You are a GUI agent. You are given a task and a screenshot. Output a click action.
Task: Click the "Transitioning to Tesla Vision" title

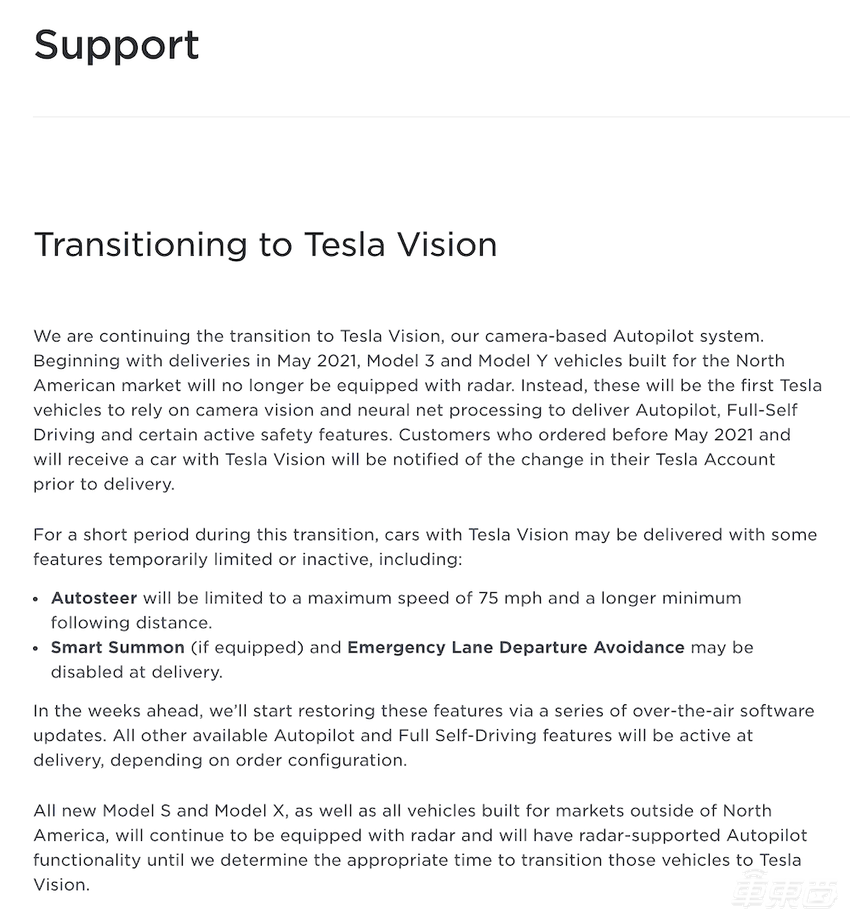coord(265,244)
